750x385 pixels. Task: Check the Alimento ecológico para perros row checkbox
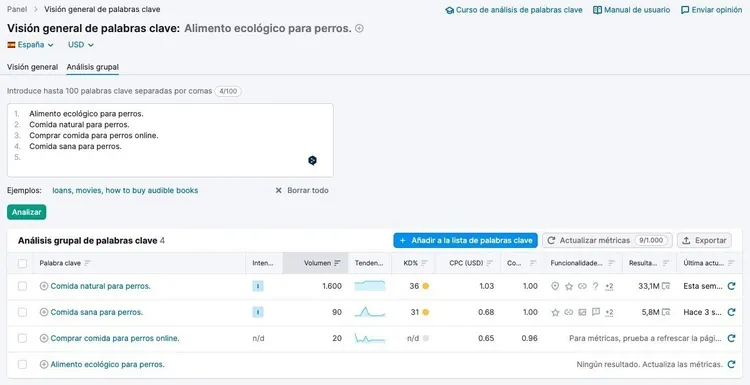22,364
